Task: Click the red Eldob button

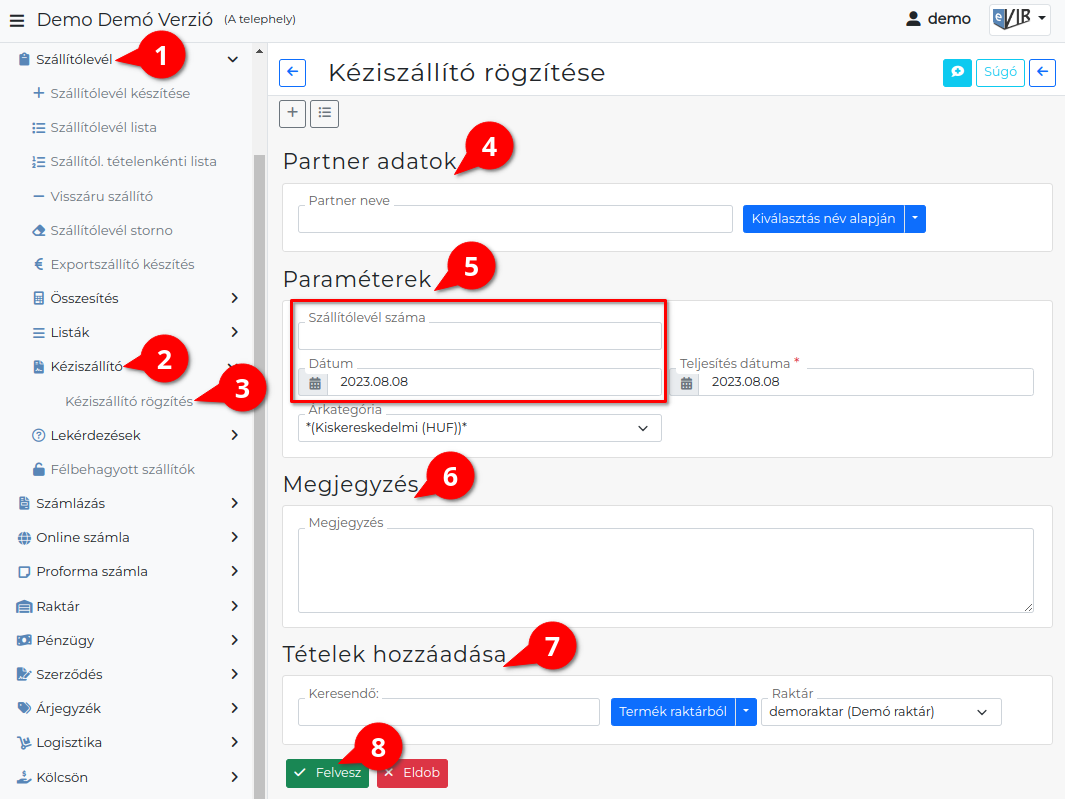Action: tap(412, 773)
